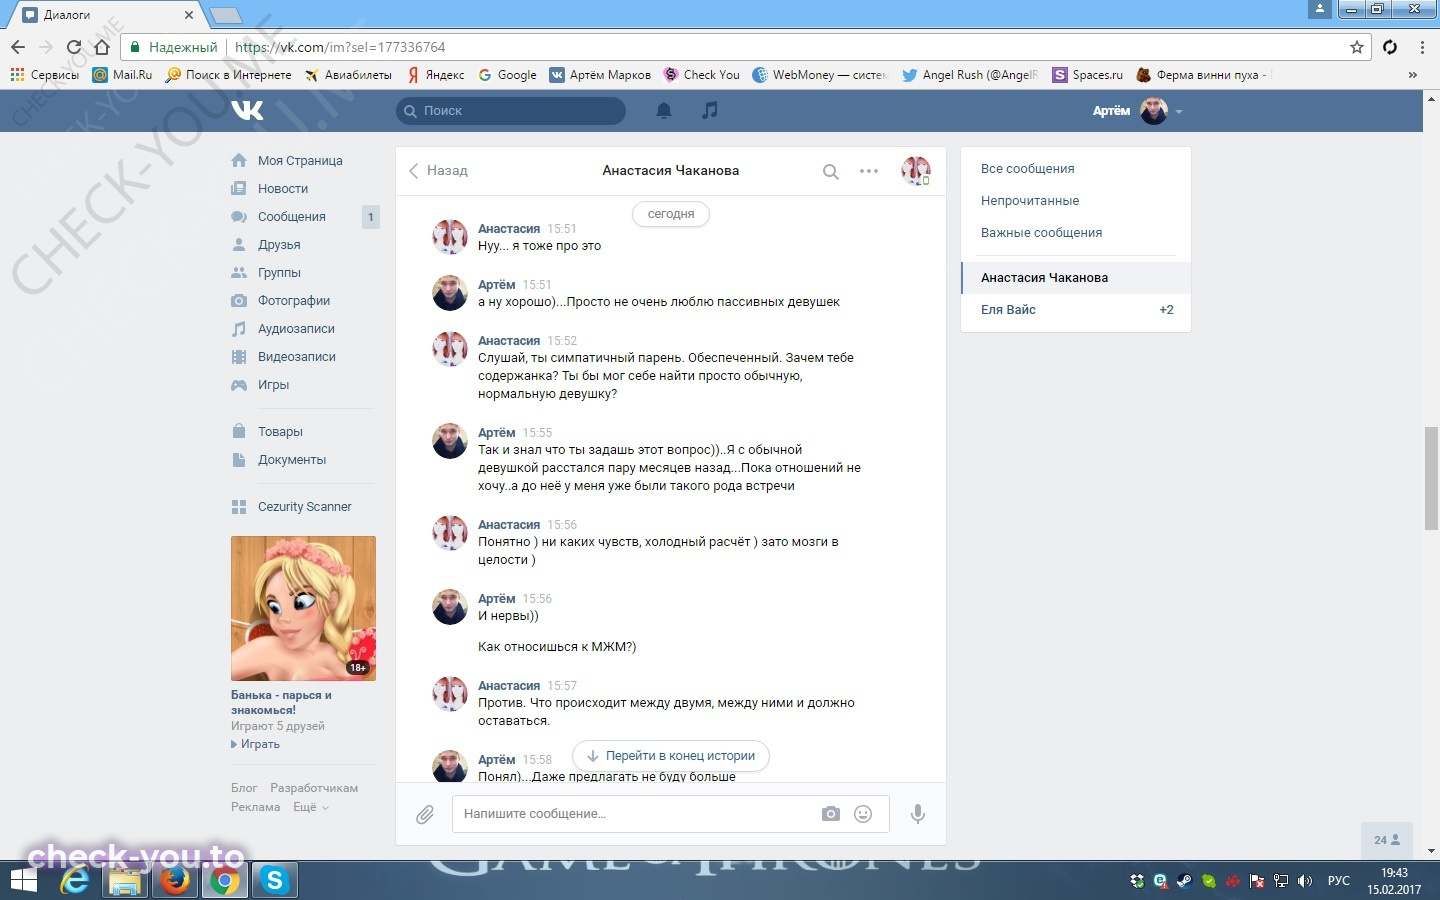Click volume speaker icon in system tray

tap(1304, 881)
